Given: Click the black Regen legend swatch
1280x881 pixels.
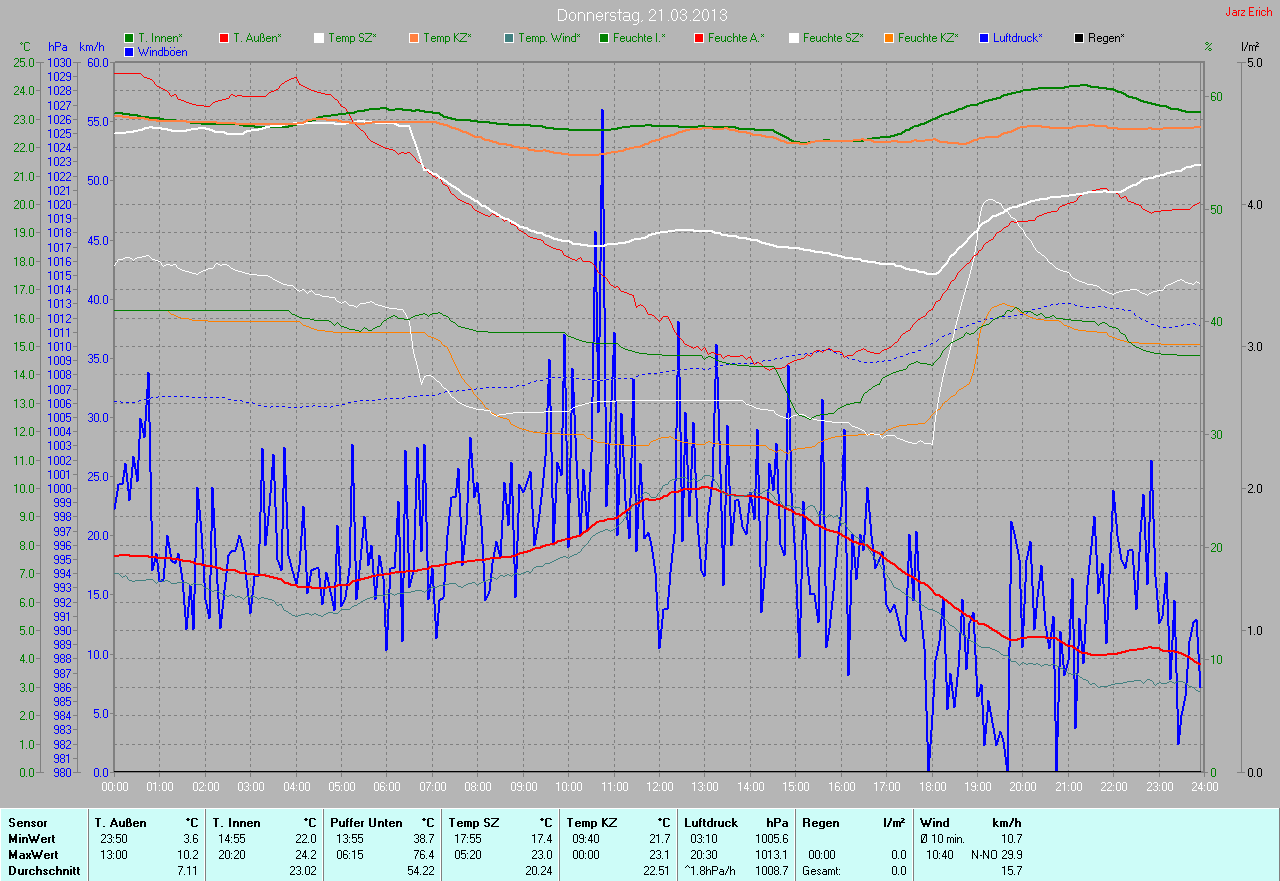Looking at the screenshot, I should pyautogui.click(x=1079, y=38).
